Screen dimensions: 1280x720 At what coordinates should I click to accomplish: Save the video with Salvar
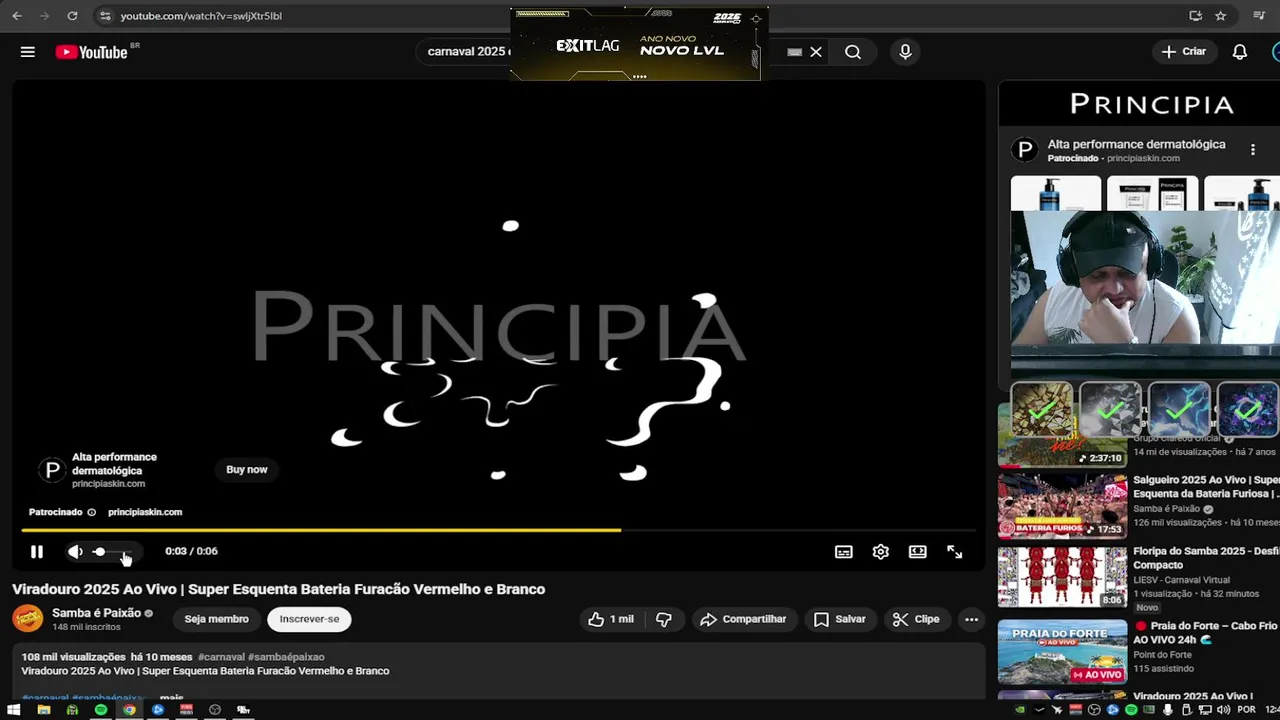coord(840,619)
